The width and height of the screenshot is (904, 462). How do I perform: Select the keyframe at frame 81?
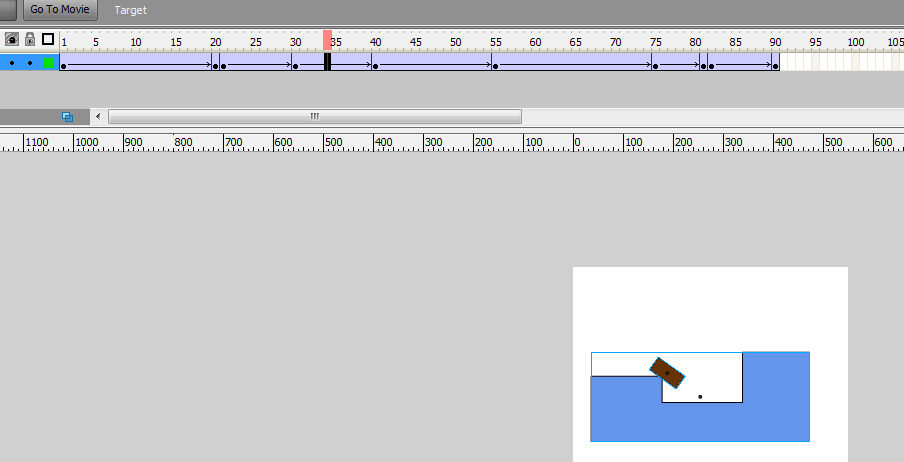703,66
